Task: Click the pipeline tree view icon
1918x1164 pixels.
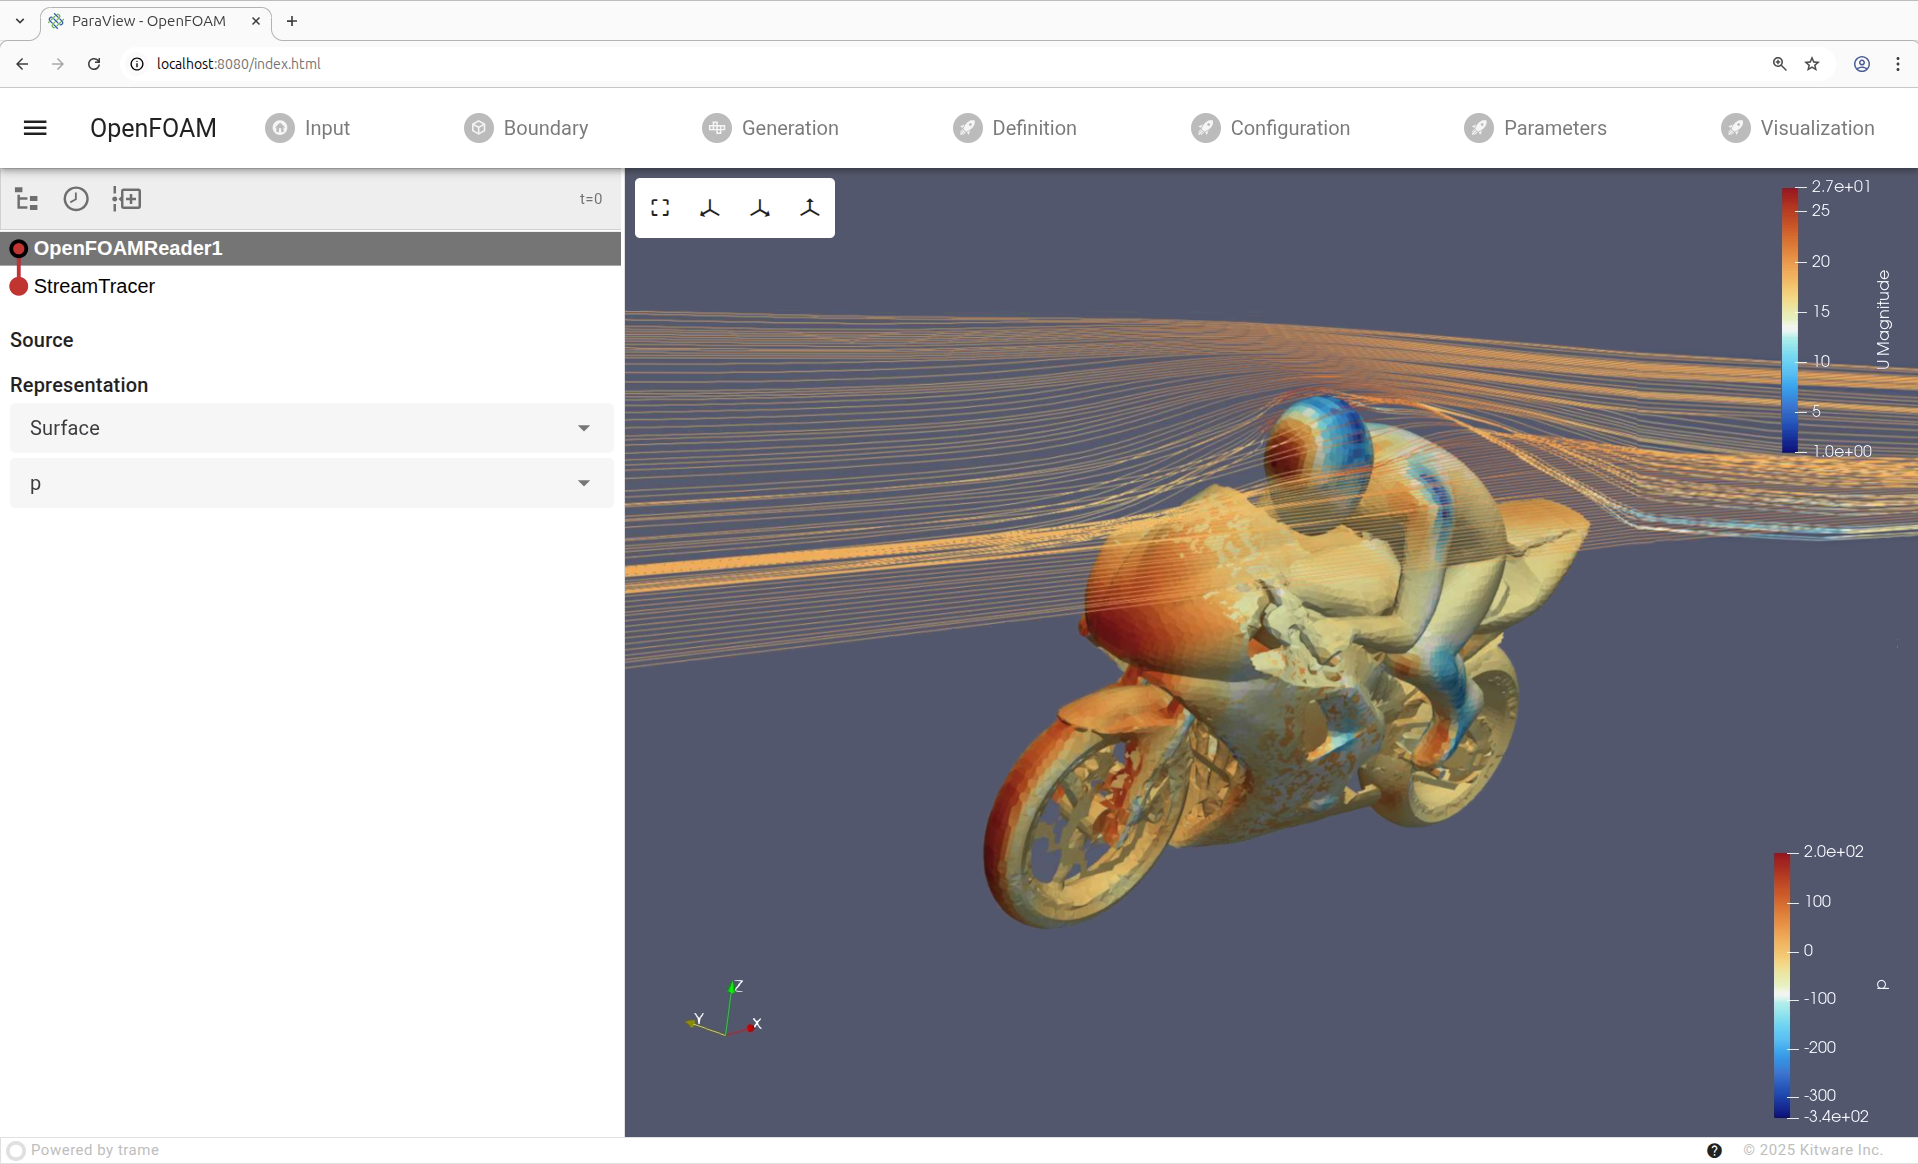Action: [27, 199]
